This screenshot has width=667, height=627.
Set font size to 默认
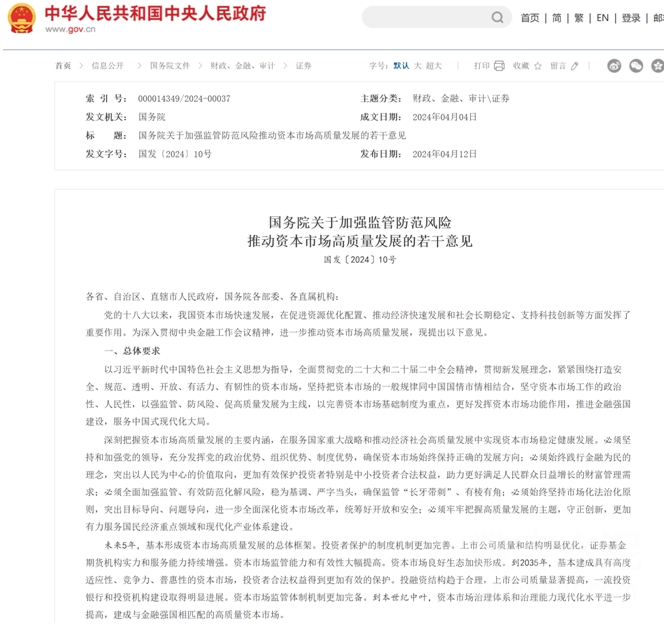coord(401,66)
